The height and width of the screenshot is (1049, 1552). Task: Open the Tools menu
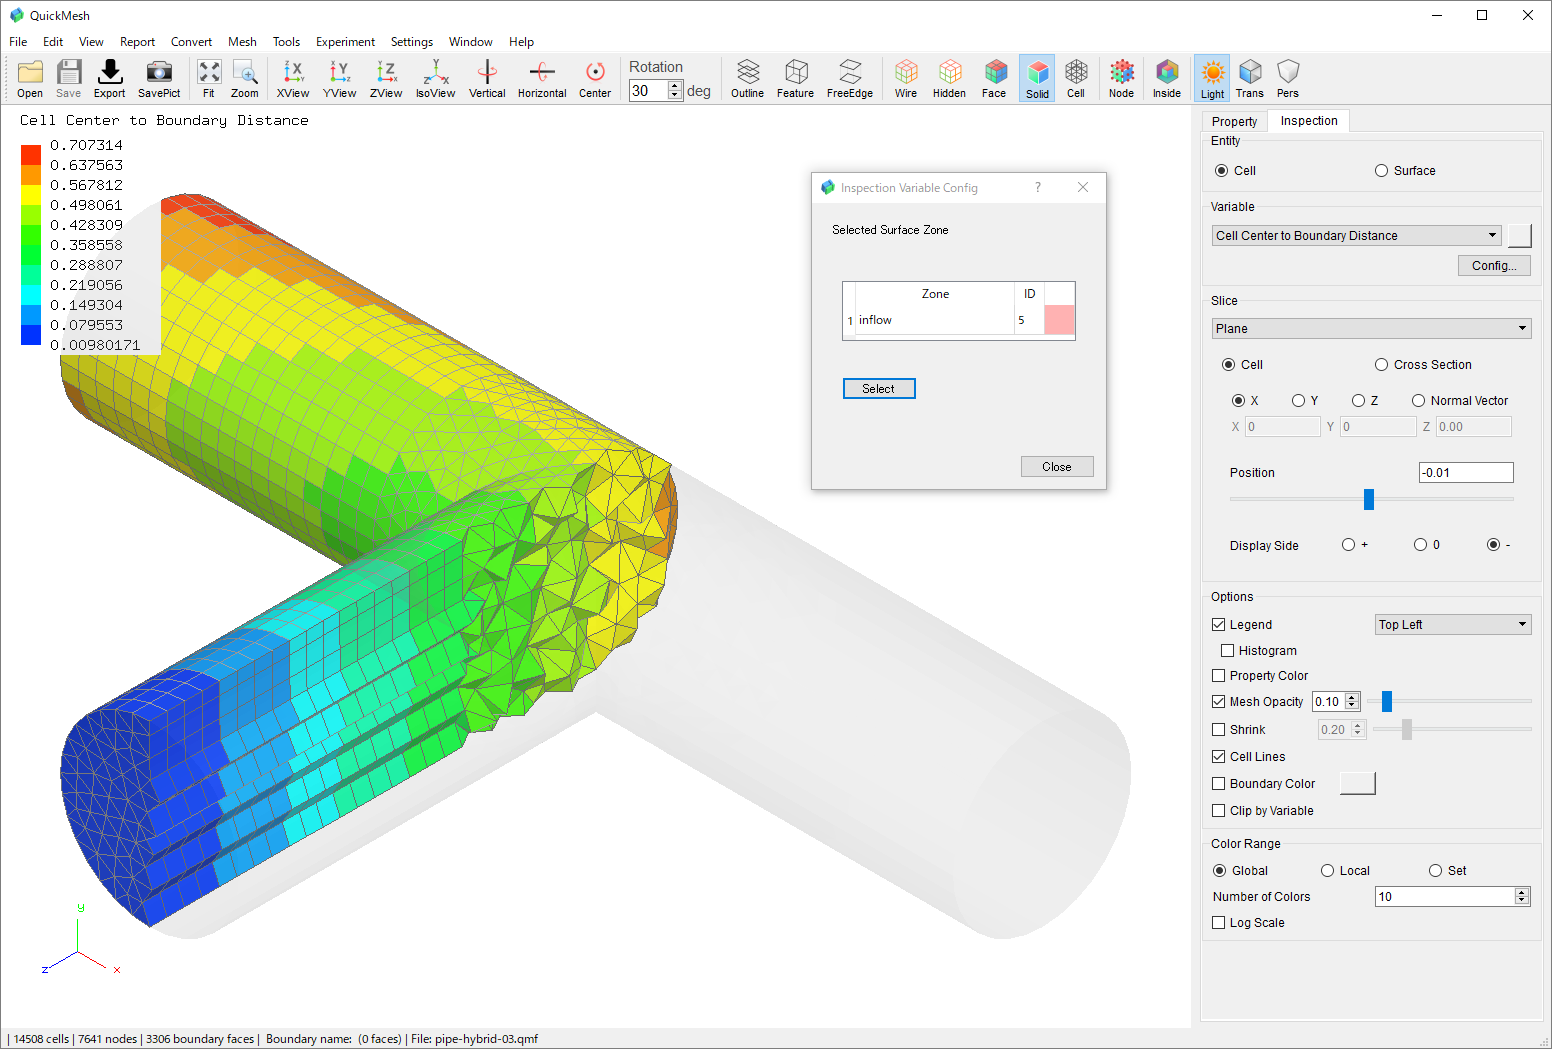point(286,42)
